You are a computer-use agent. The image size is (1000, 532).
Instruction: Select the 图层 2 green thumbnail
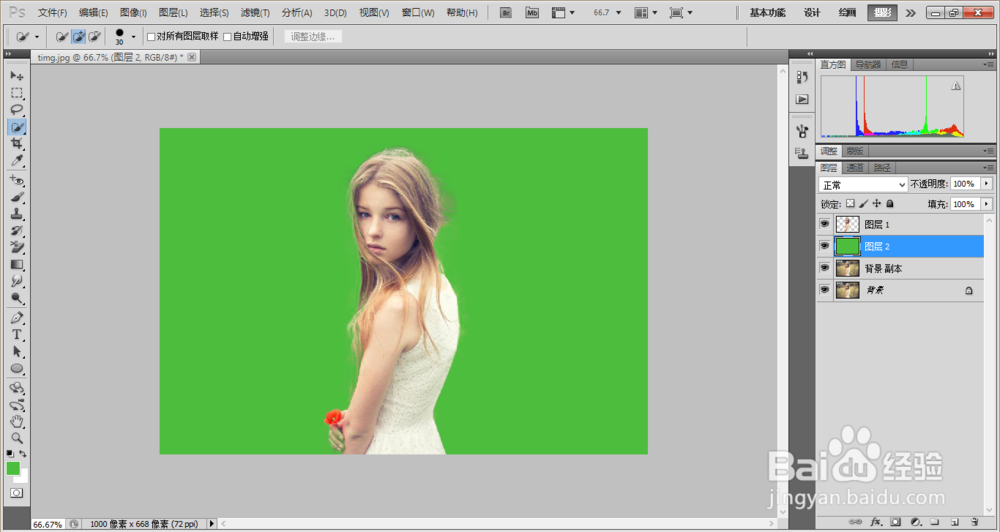(848, 246)
